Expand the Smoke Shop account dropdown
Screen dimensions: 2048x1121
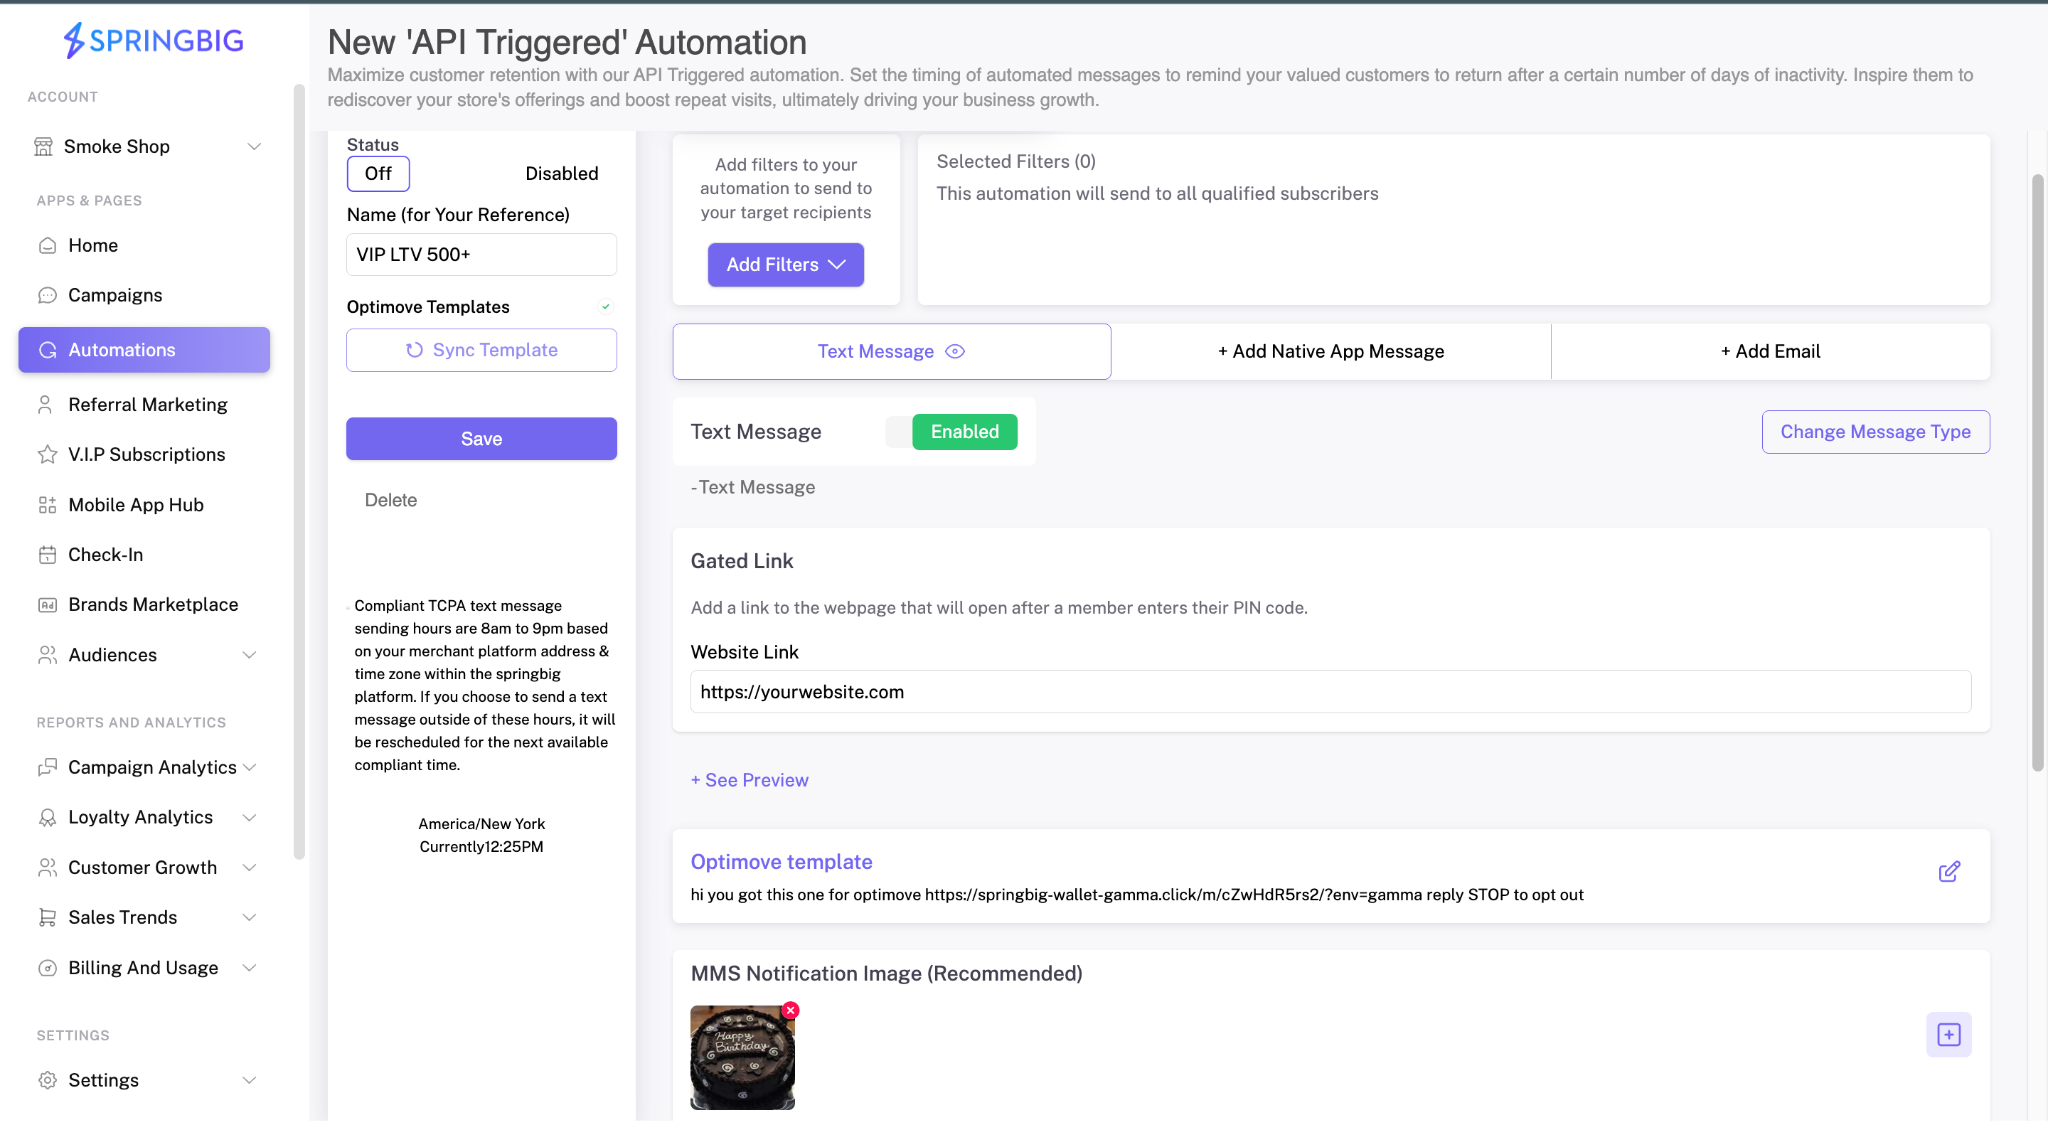(x=254, y=147)
